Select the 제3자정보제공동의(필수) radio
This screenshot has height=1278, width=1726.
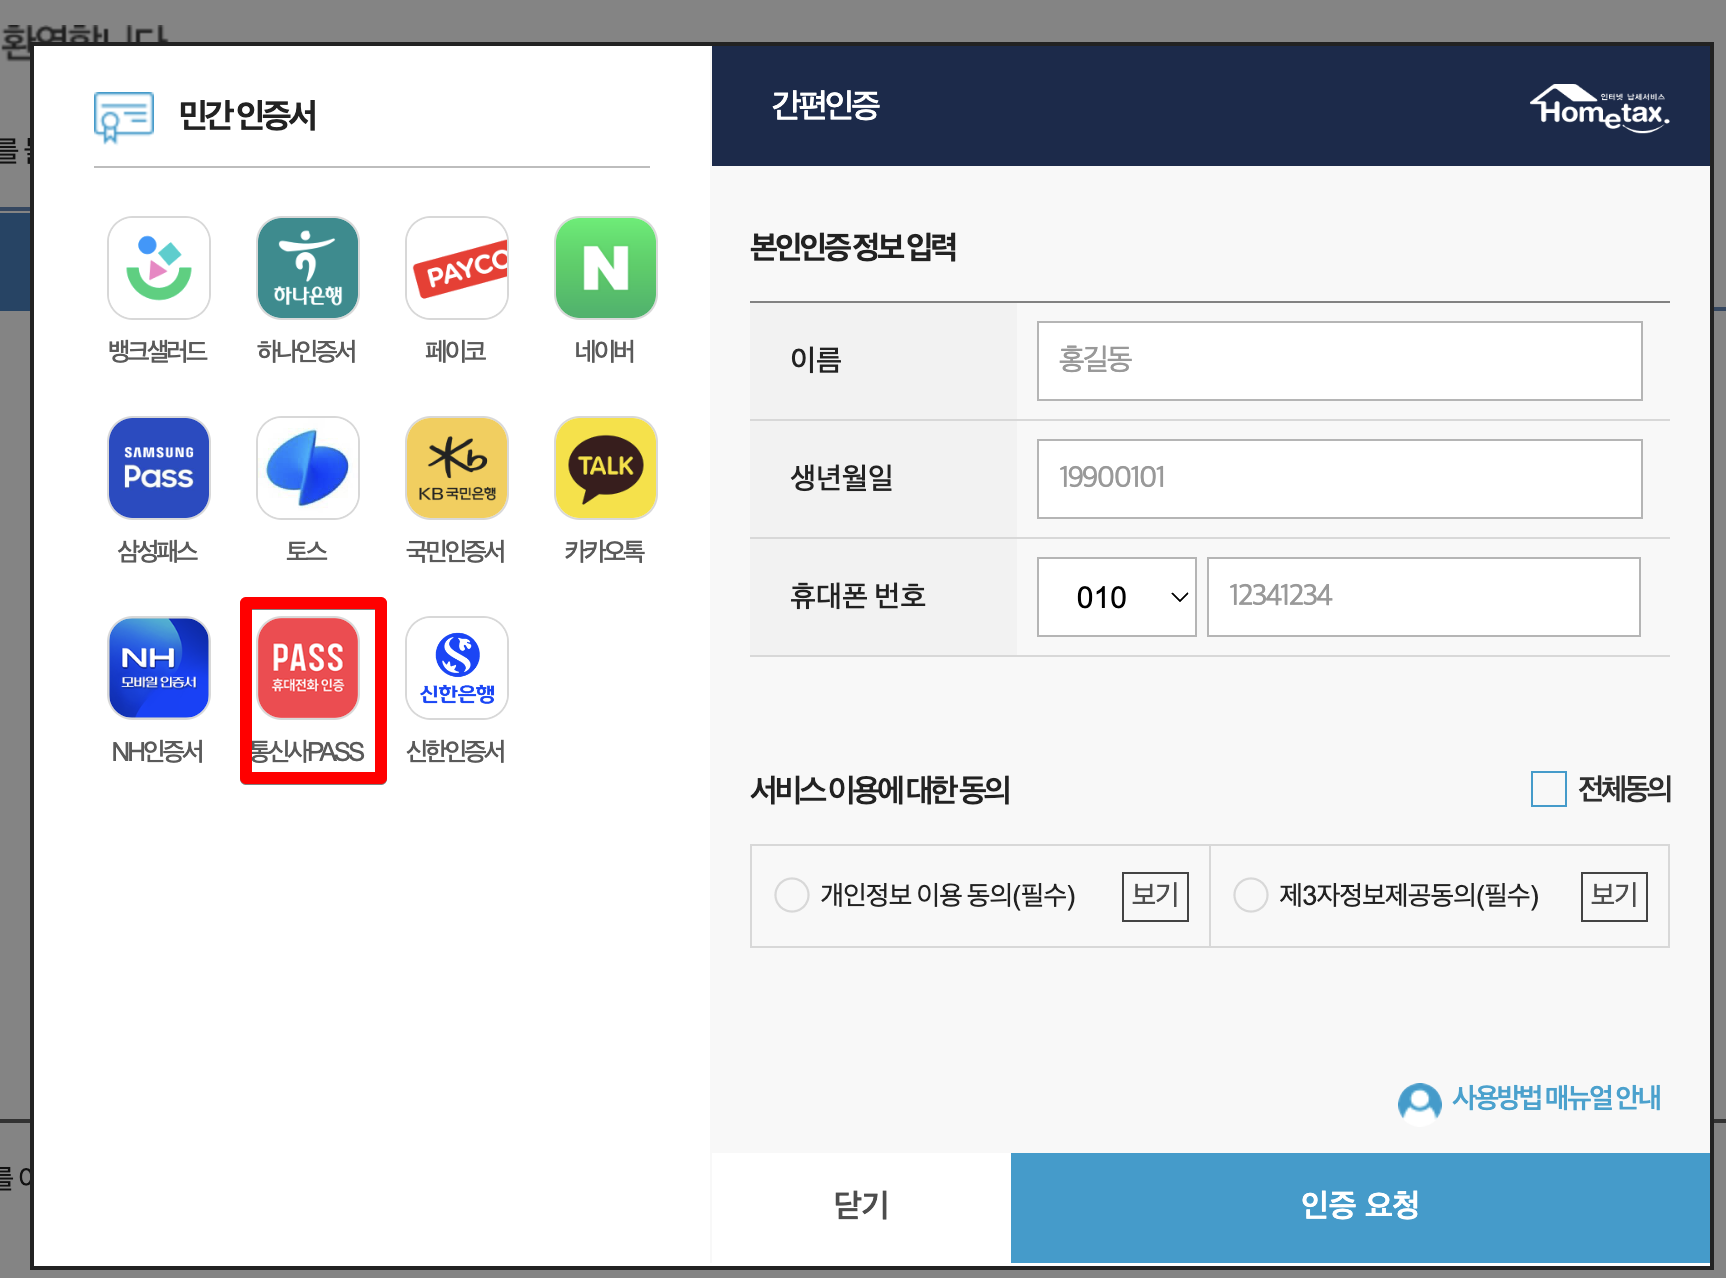[1251, 895]
